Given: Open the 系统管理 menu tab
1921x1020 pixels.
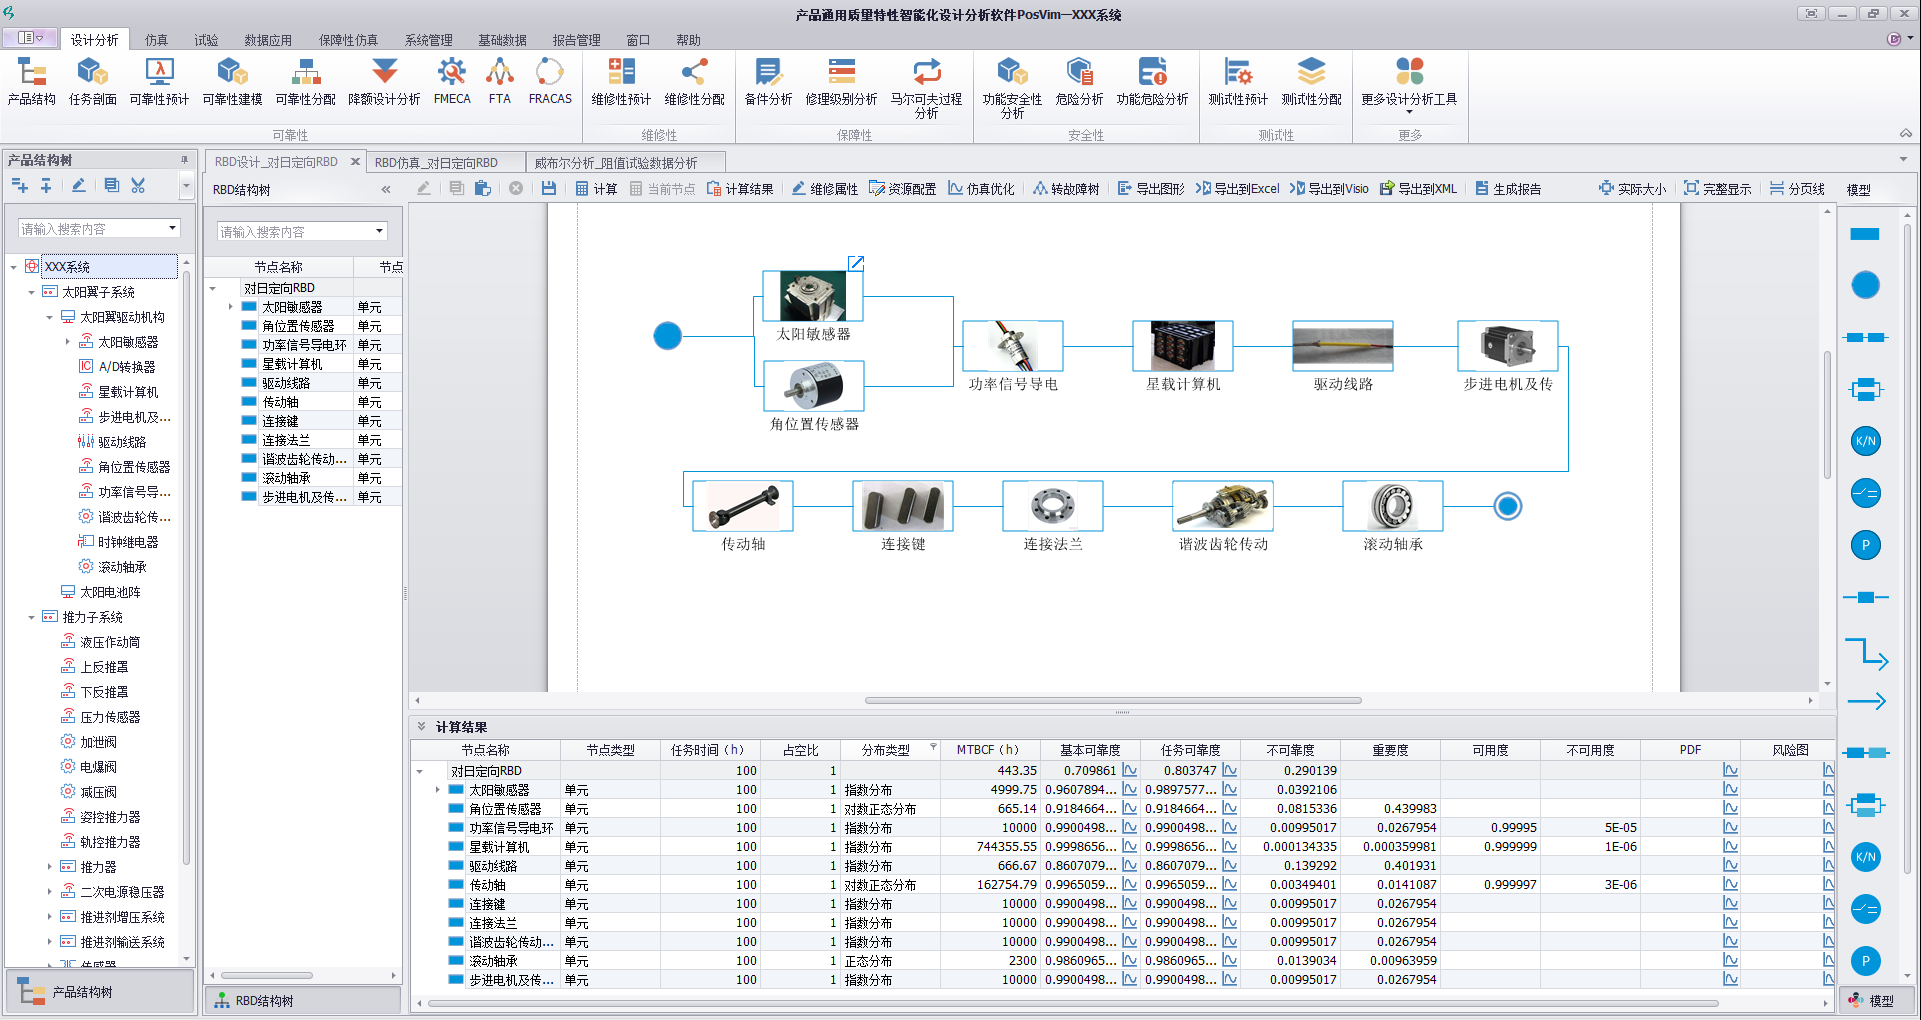Looking at the screenshot, I should (428, 40).
